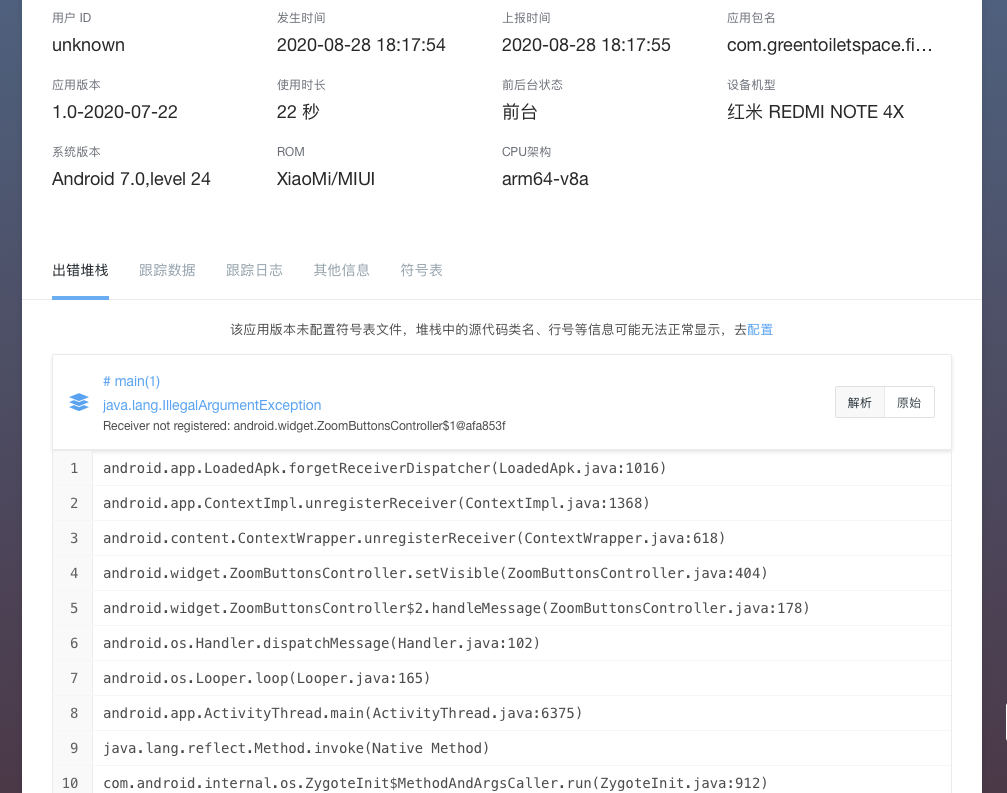Click stack line ZygoteInit$MethodAndArgsCaller.run
The height and width of the screenshot is (793, 1007).
(x=435, y=783)
